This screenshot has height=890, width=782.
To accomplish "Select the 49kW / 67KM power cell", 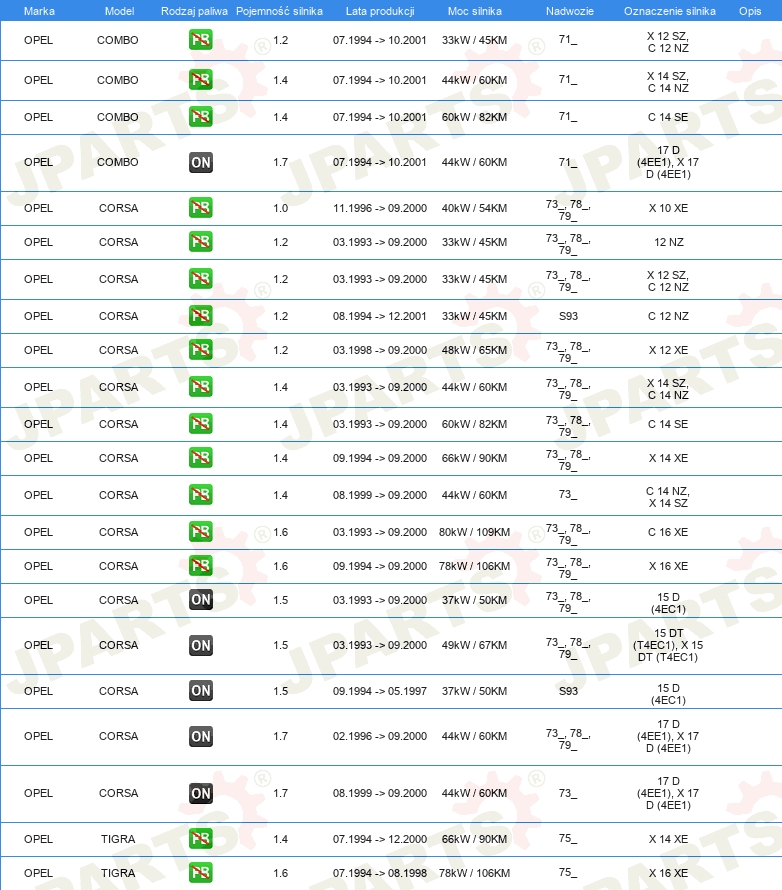I will (474, 645).
